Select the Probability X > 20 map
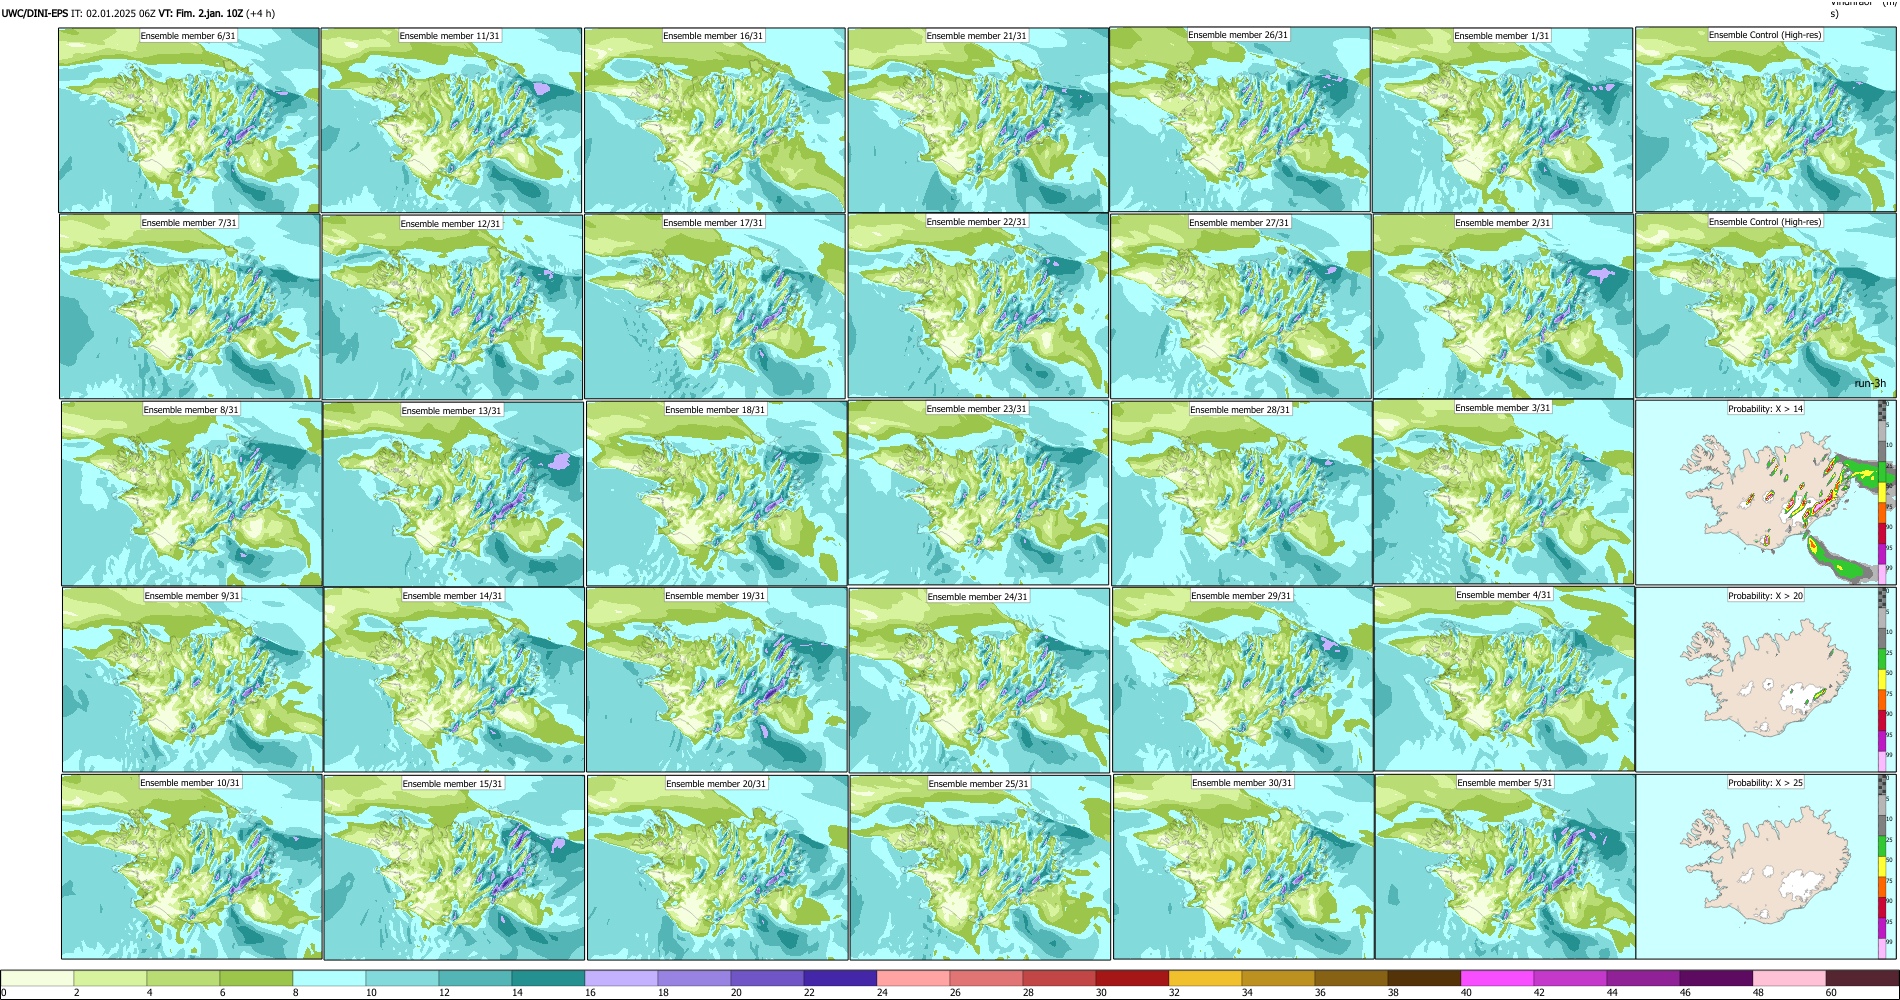1900x1000 pixels. coord(1766,679)
